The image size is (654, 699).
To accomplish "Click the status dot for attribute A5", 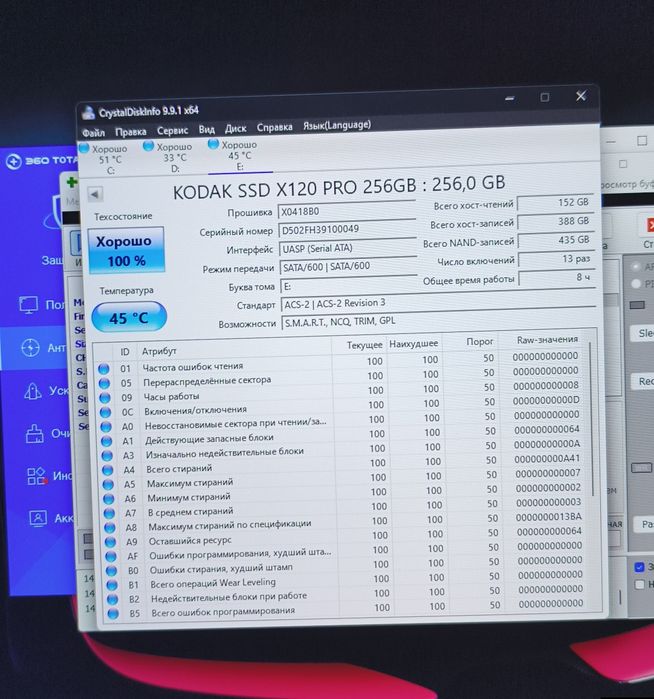I will tap(108, 485).
